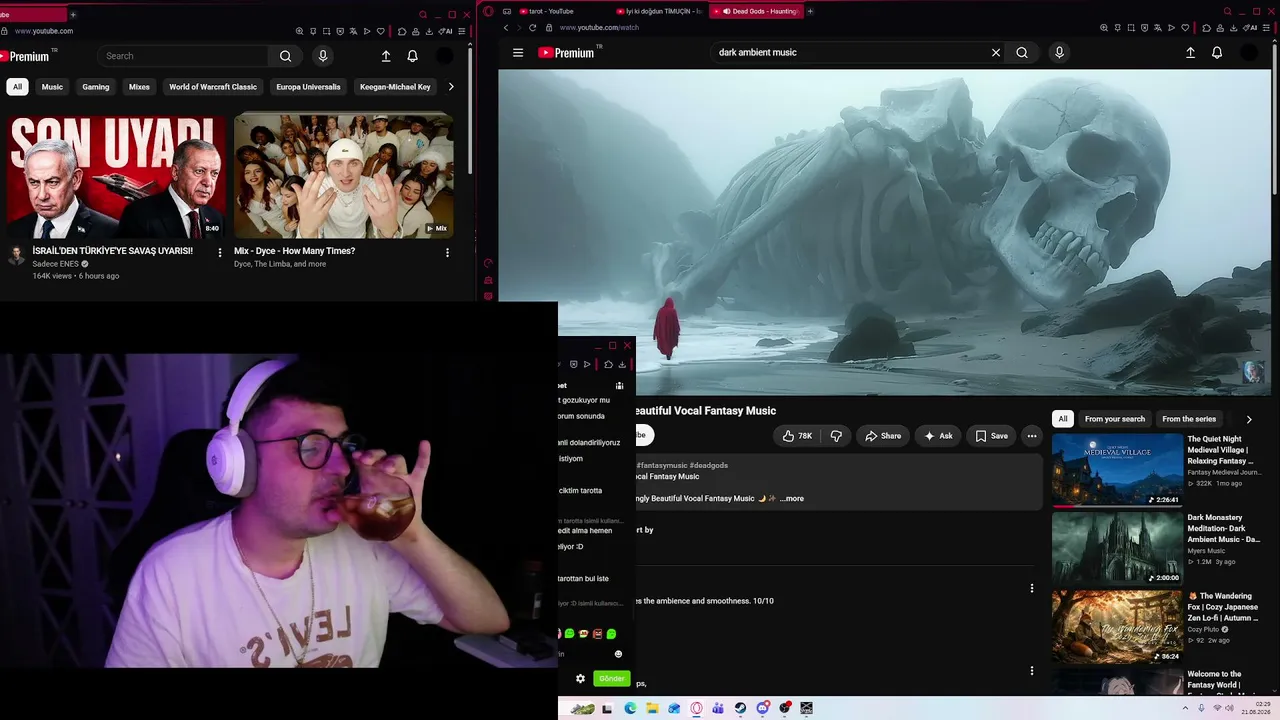Save the video to a playlist
This screenshot has width=1280, height=720.
pos(992,436)
